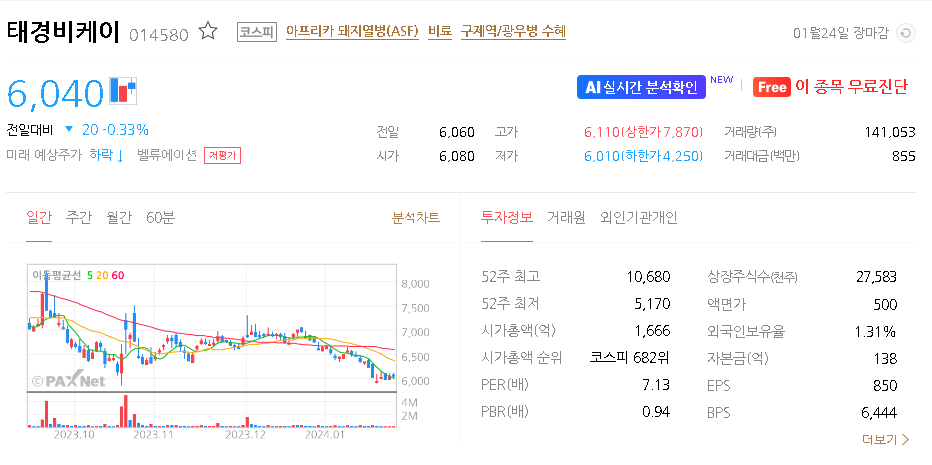The image size is (932, 465).
Task: Click the 고가 value 6,110(상한가 7,870)
Action: pos(644,131)
